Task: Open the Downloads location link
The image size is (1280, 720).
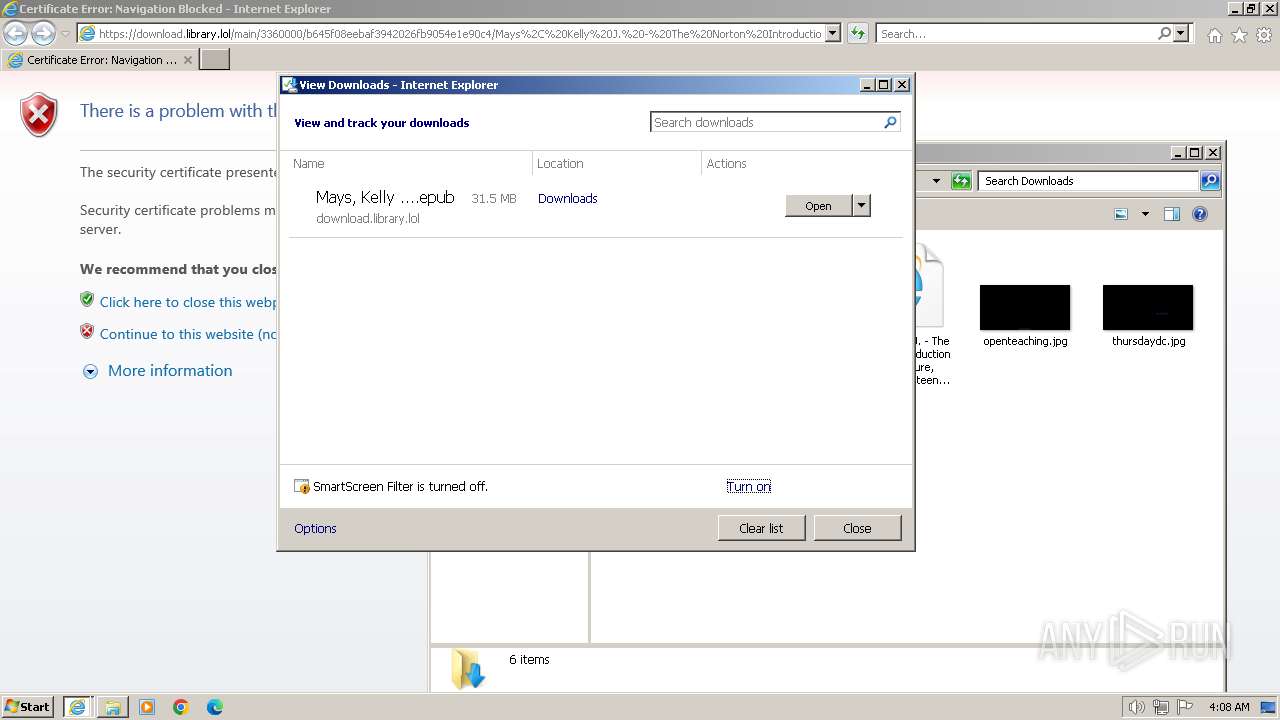Action: pyautogui.click(x=567, y=199)
